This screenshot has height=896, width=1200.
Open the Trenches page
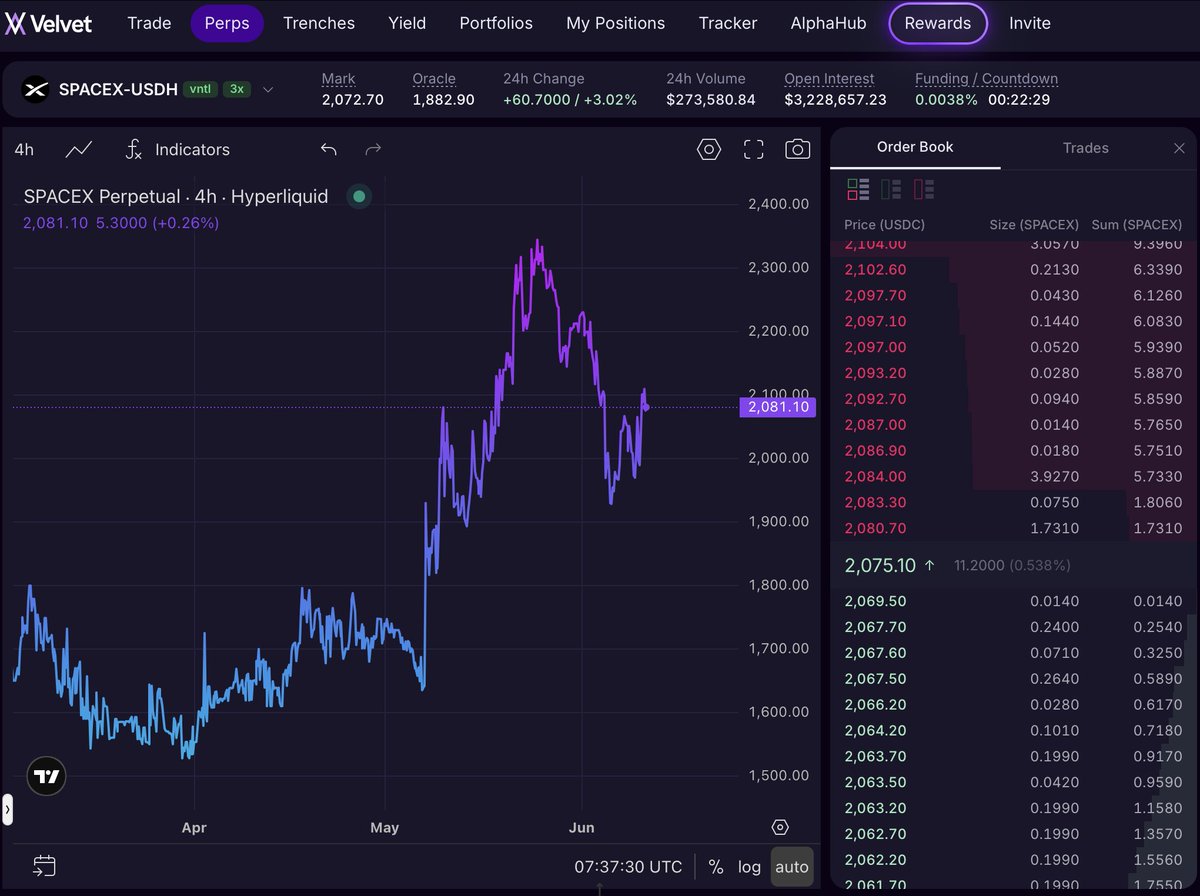coord(319,23)
